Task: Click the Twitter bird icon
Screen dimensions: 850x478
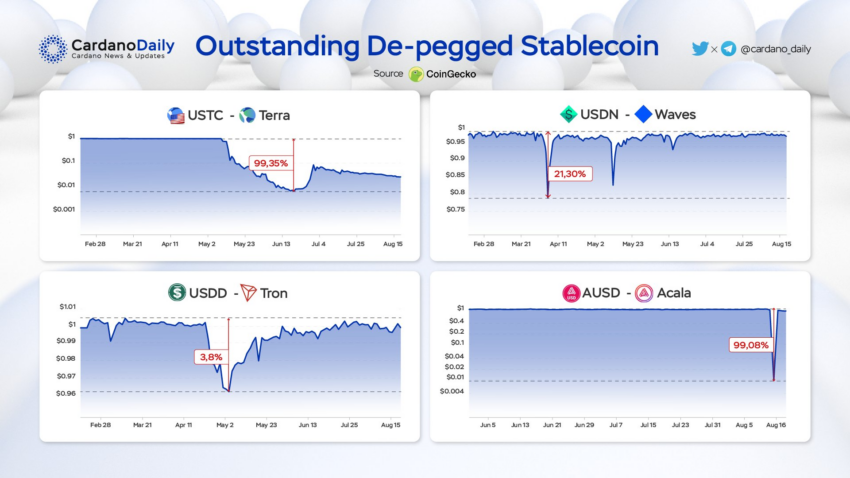Action: point(700,49)
